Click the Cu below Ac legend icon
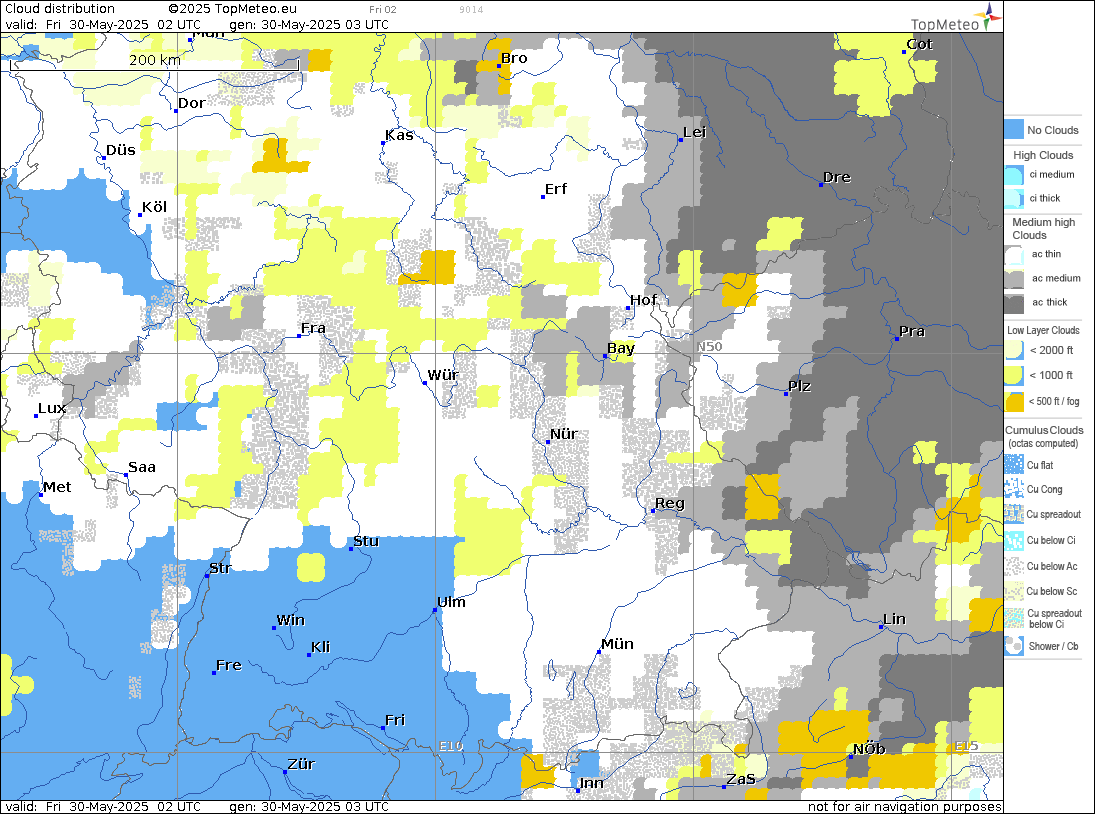 click(1014, 566)
